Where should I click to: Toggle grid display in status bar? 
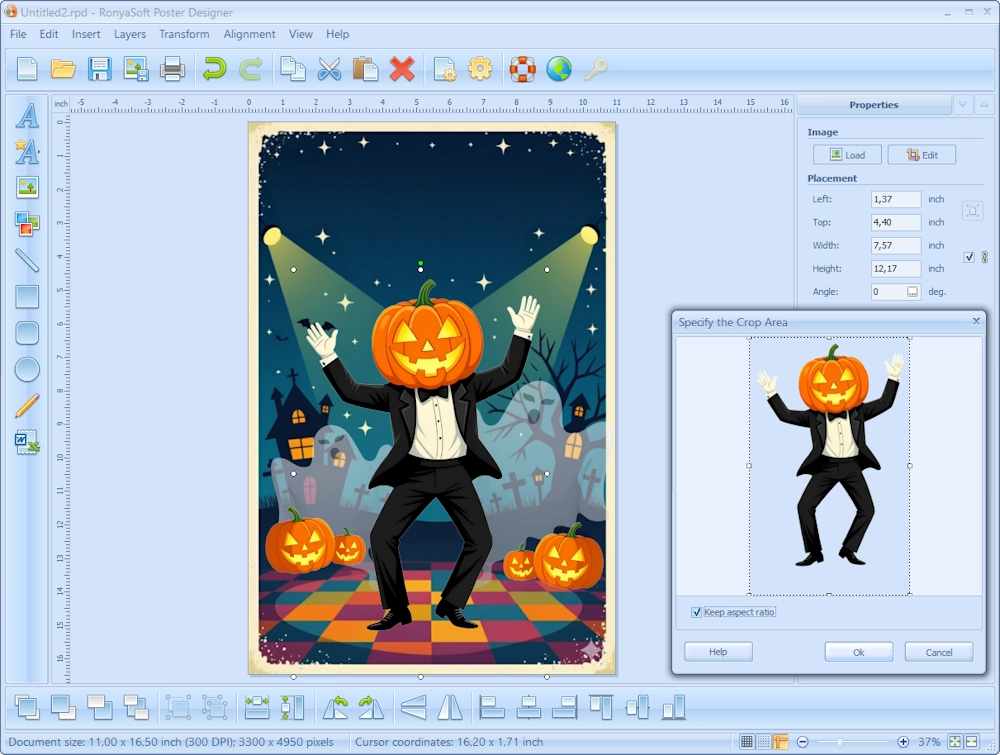(x=747, y=742)
